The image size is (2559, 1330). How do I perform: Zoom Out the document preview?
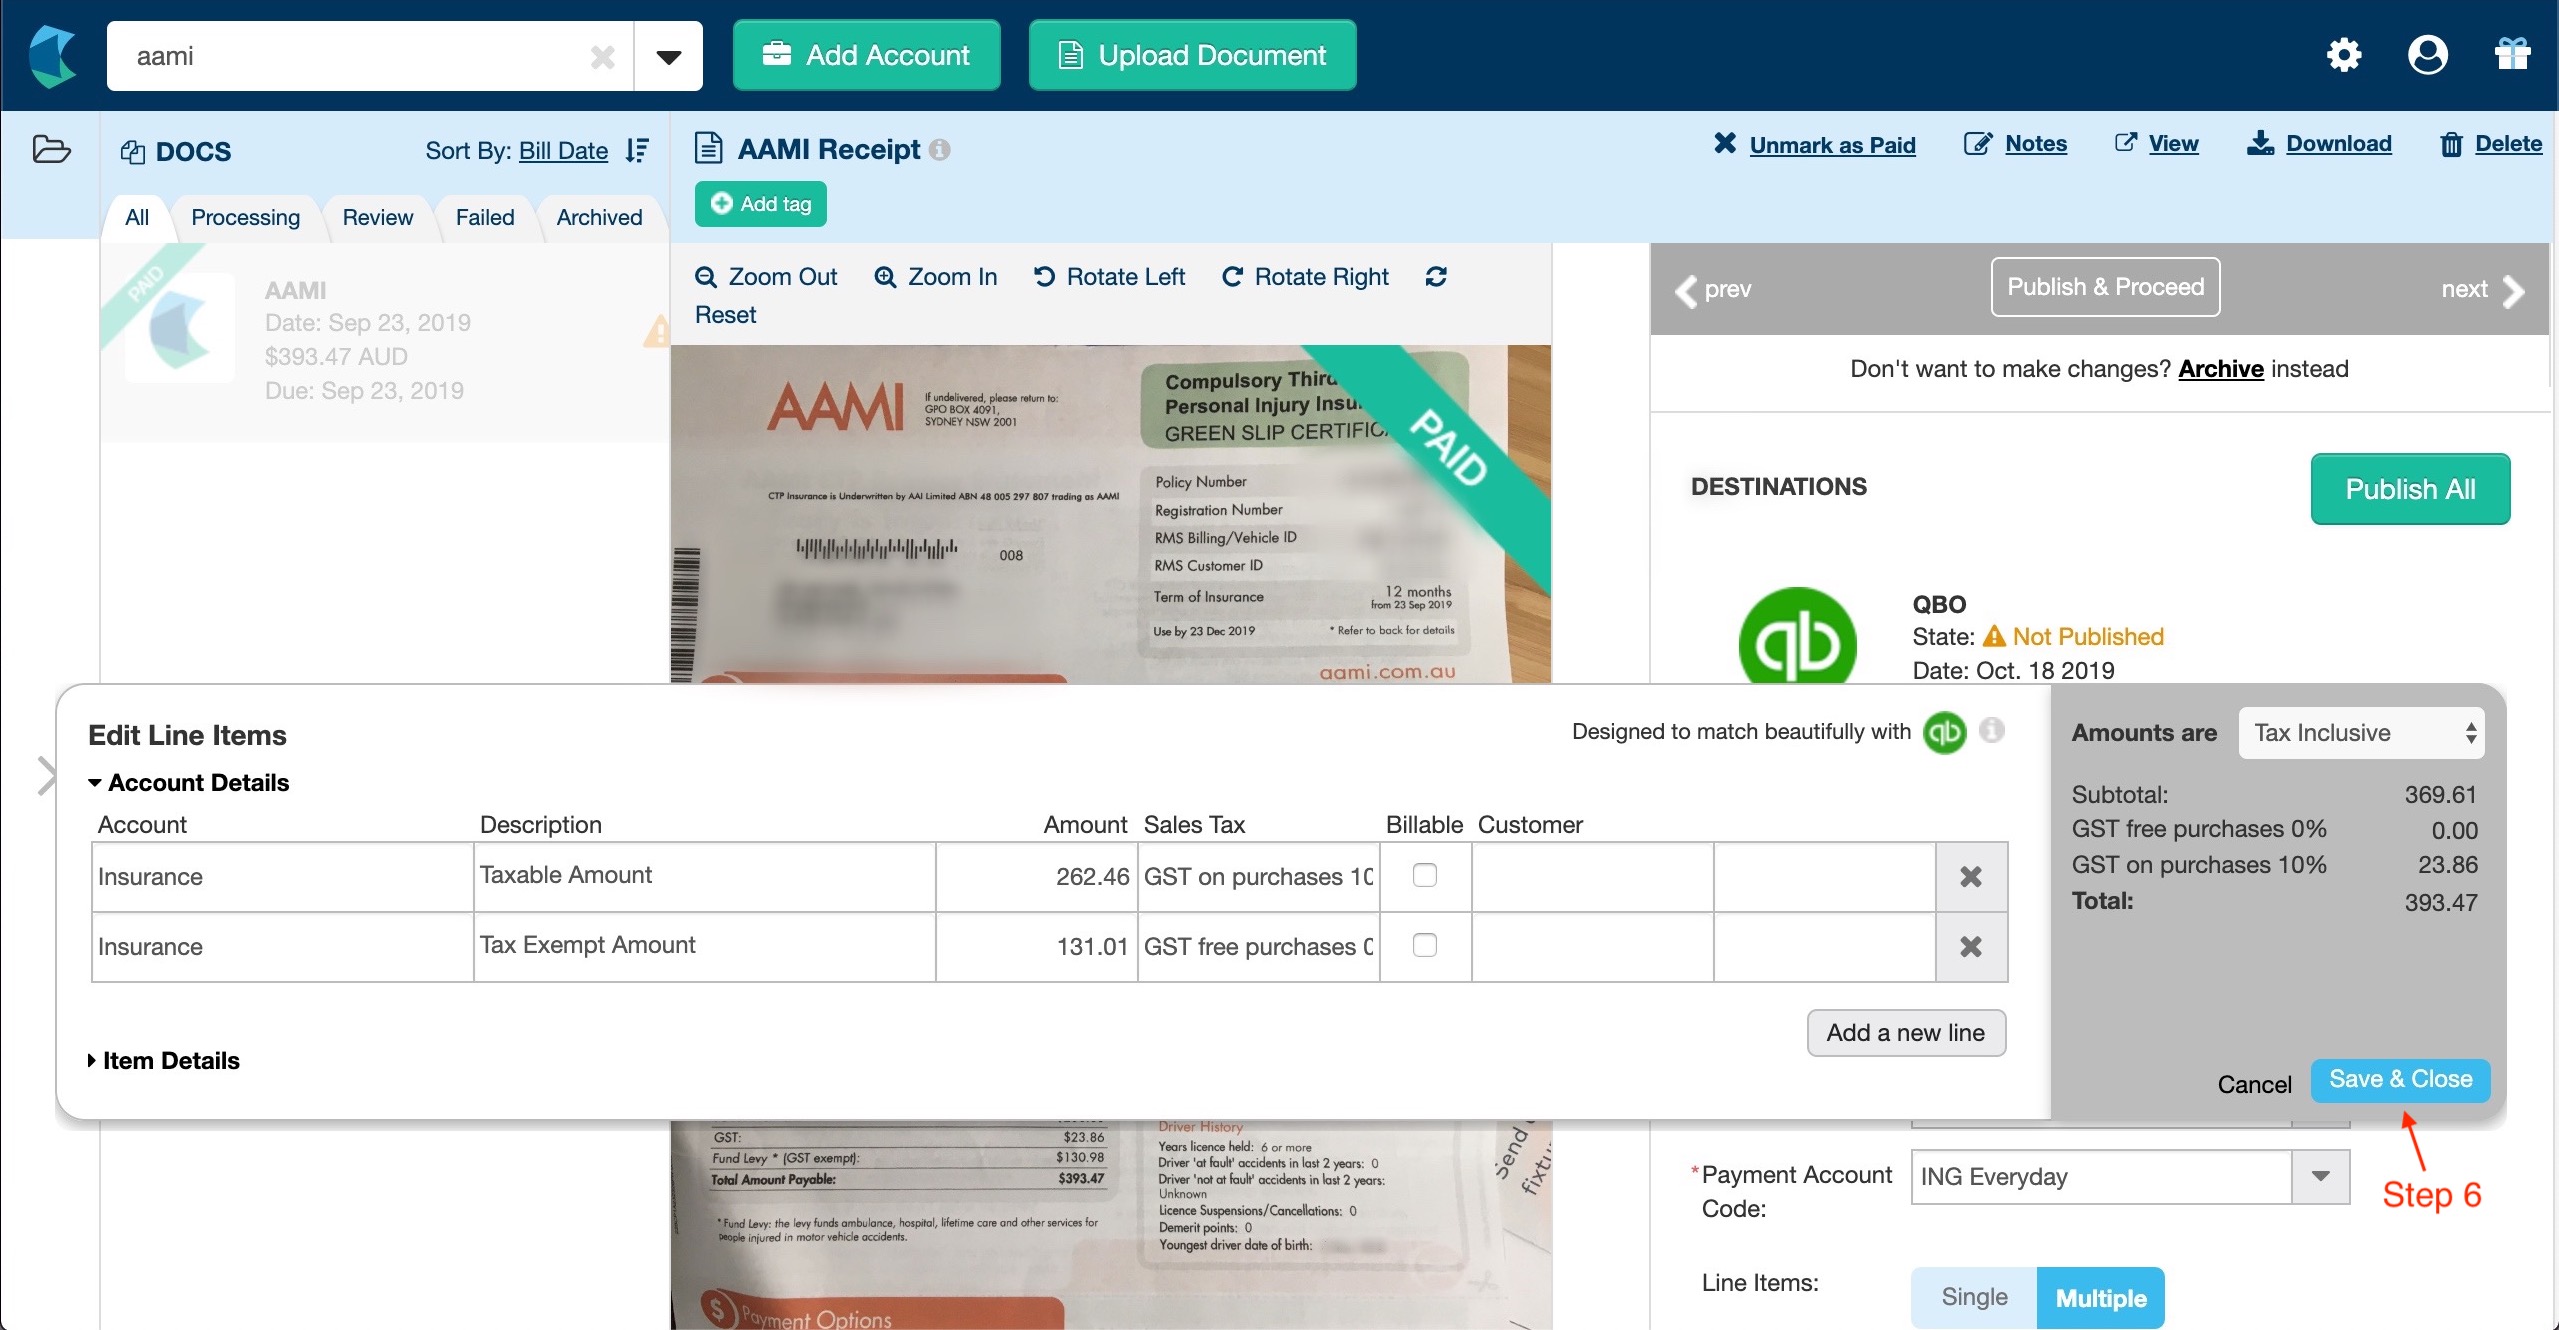(766, 277)
